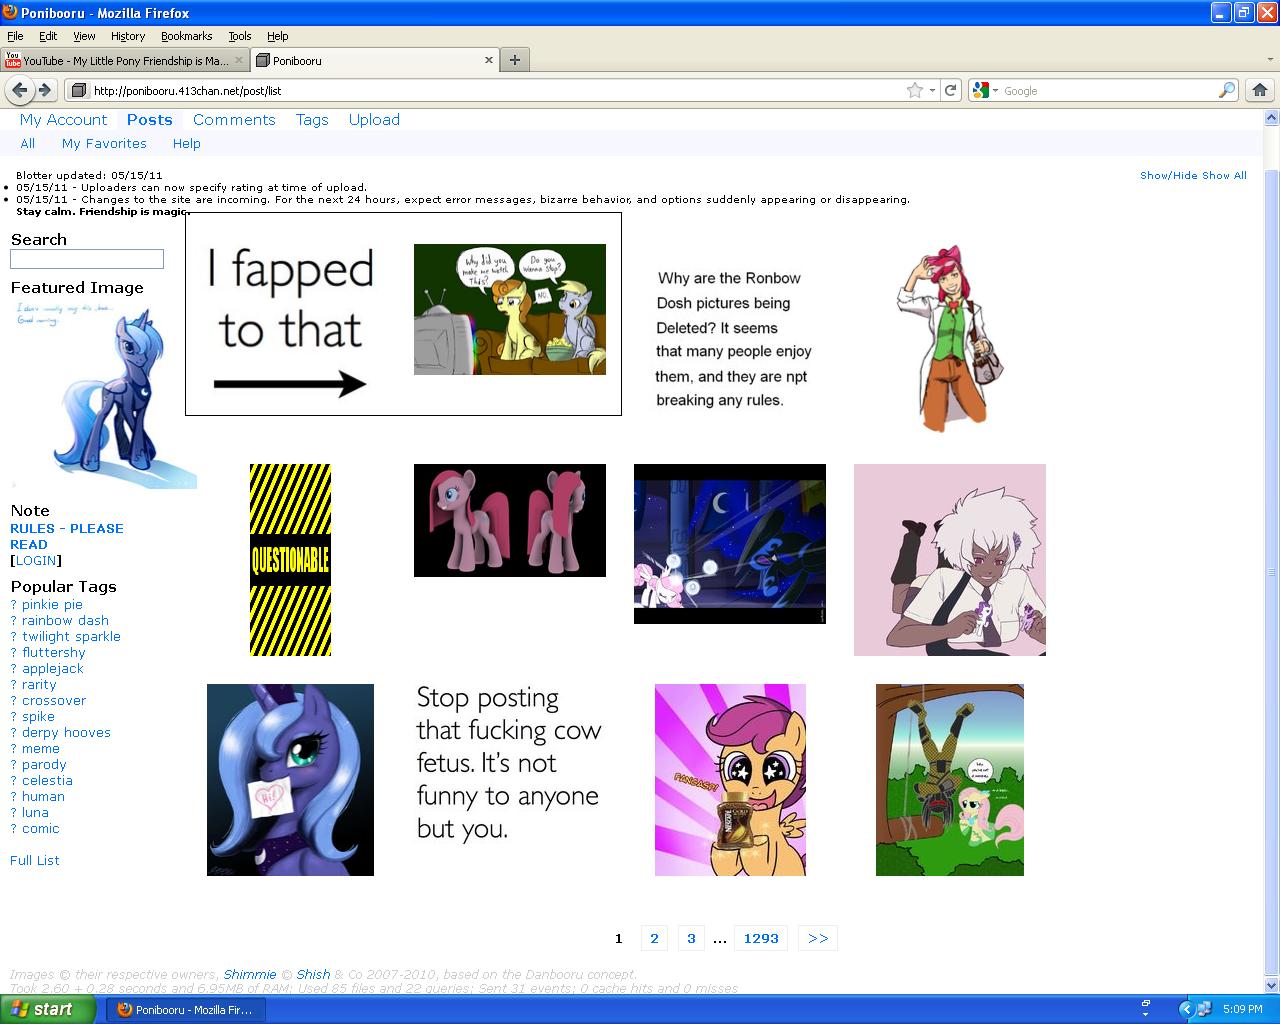1280x1024 pixels.
Task: Go to page 3 of posts
Action: click(x=691, y=938)
